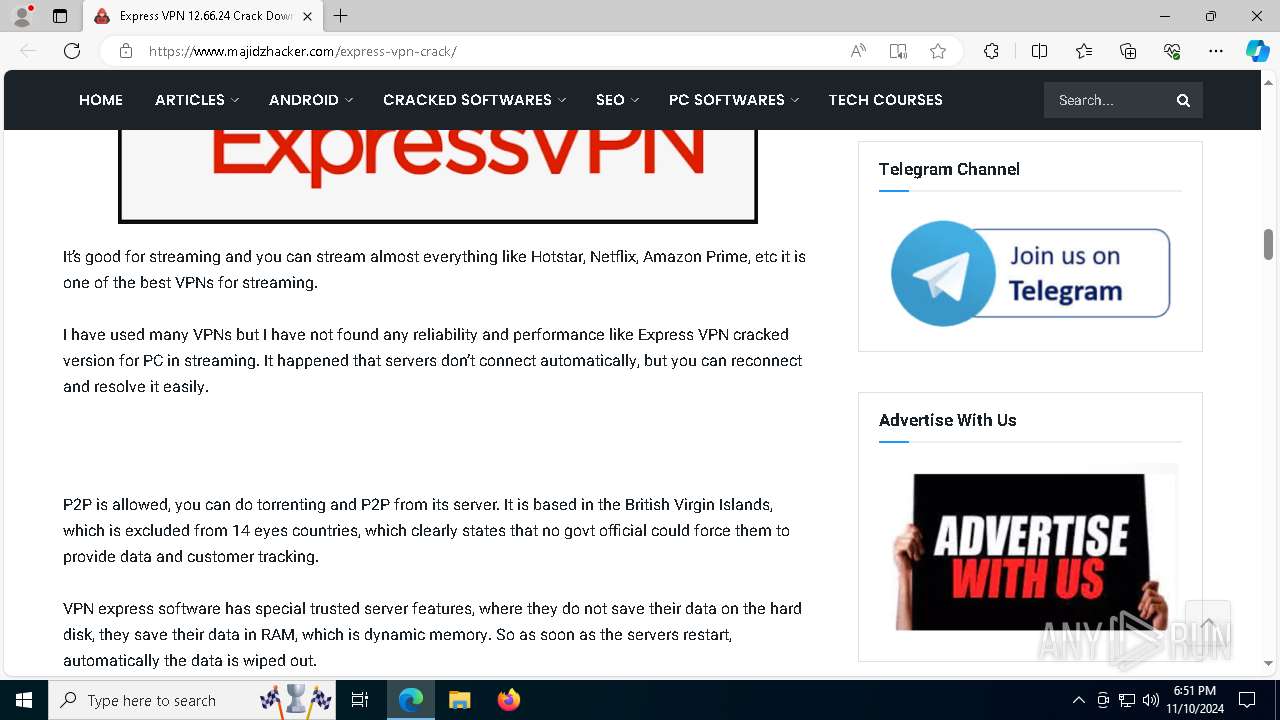Expand the CRACKED SOFTWARES dropdown menu
1280x720 pixels.
pyautogui.click(x=474, y=100)
